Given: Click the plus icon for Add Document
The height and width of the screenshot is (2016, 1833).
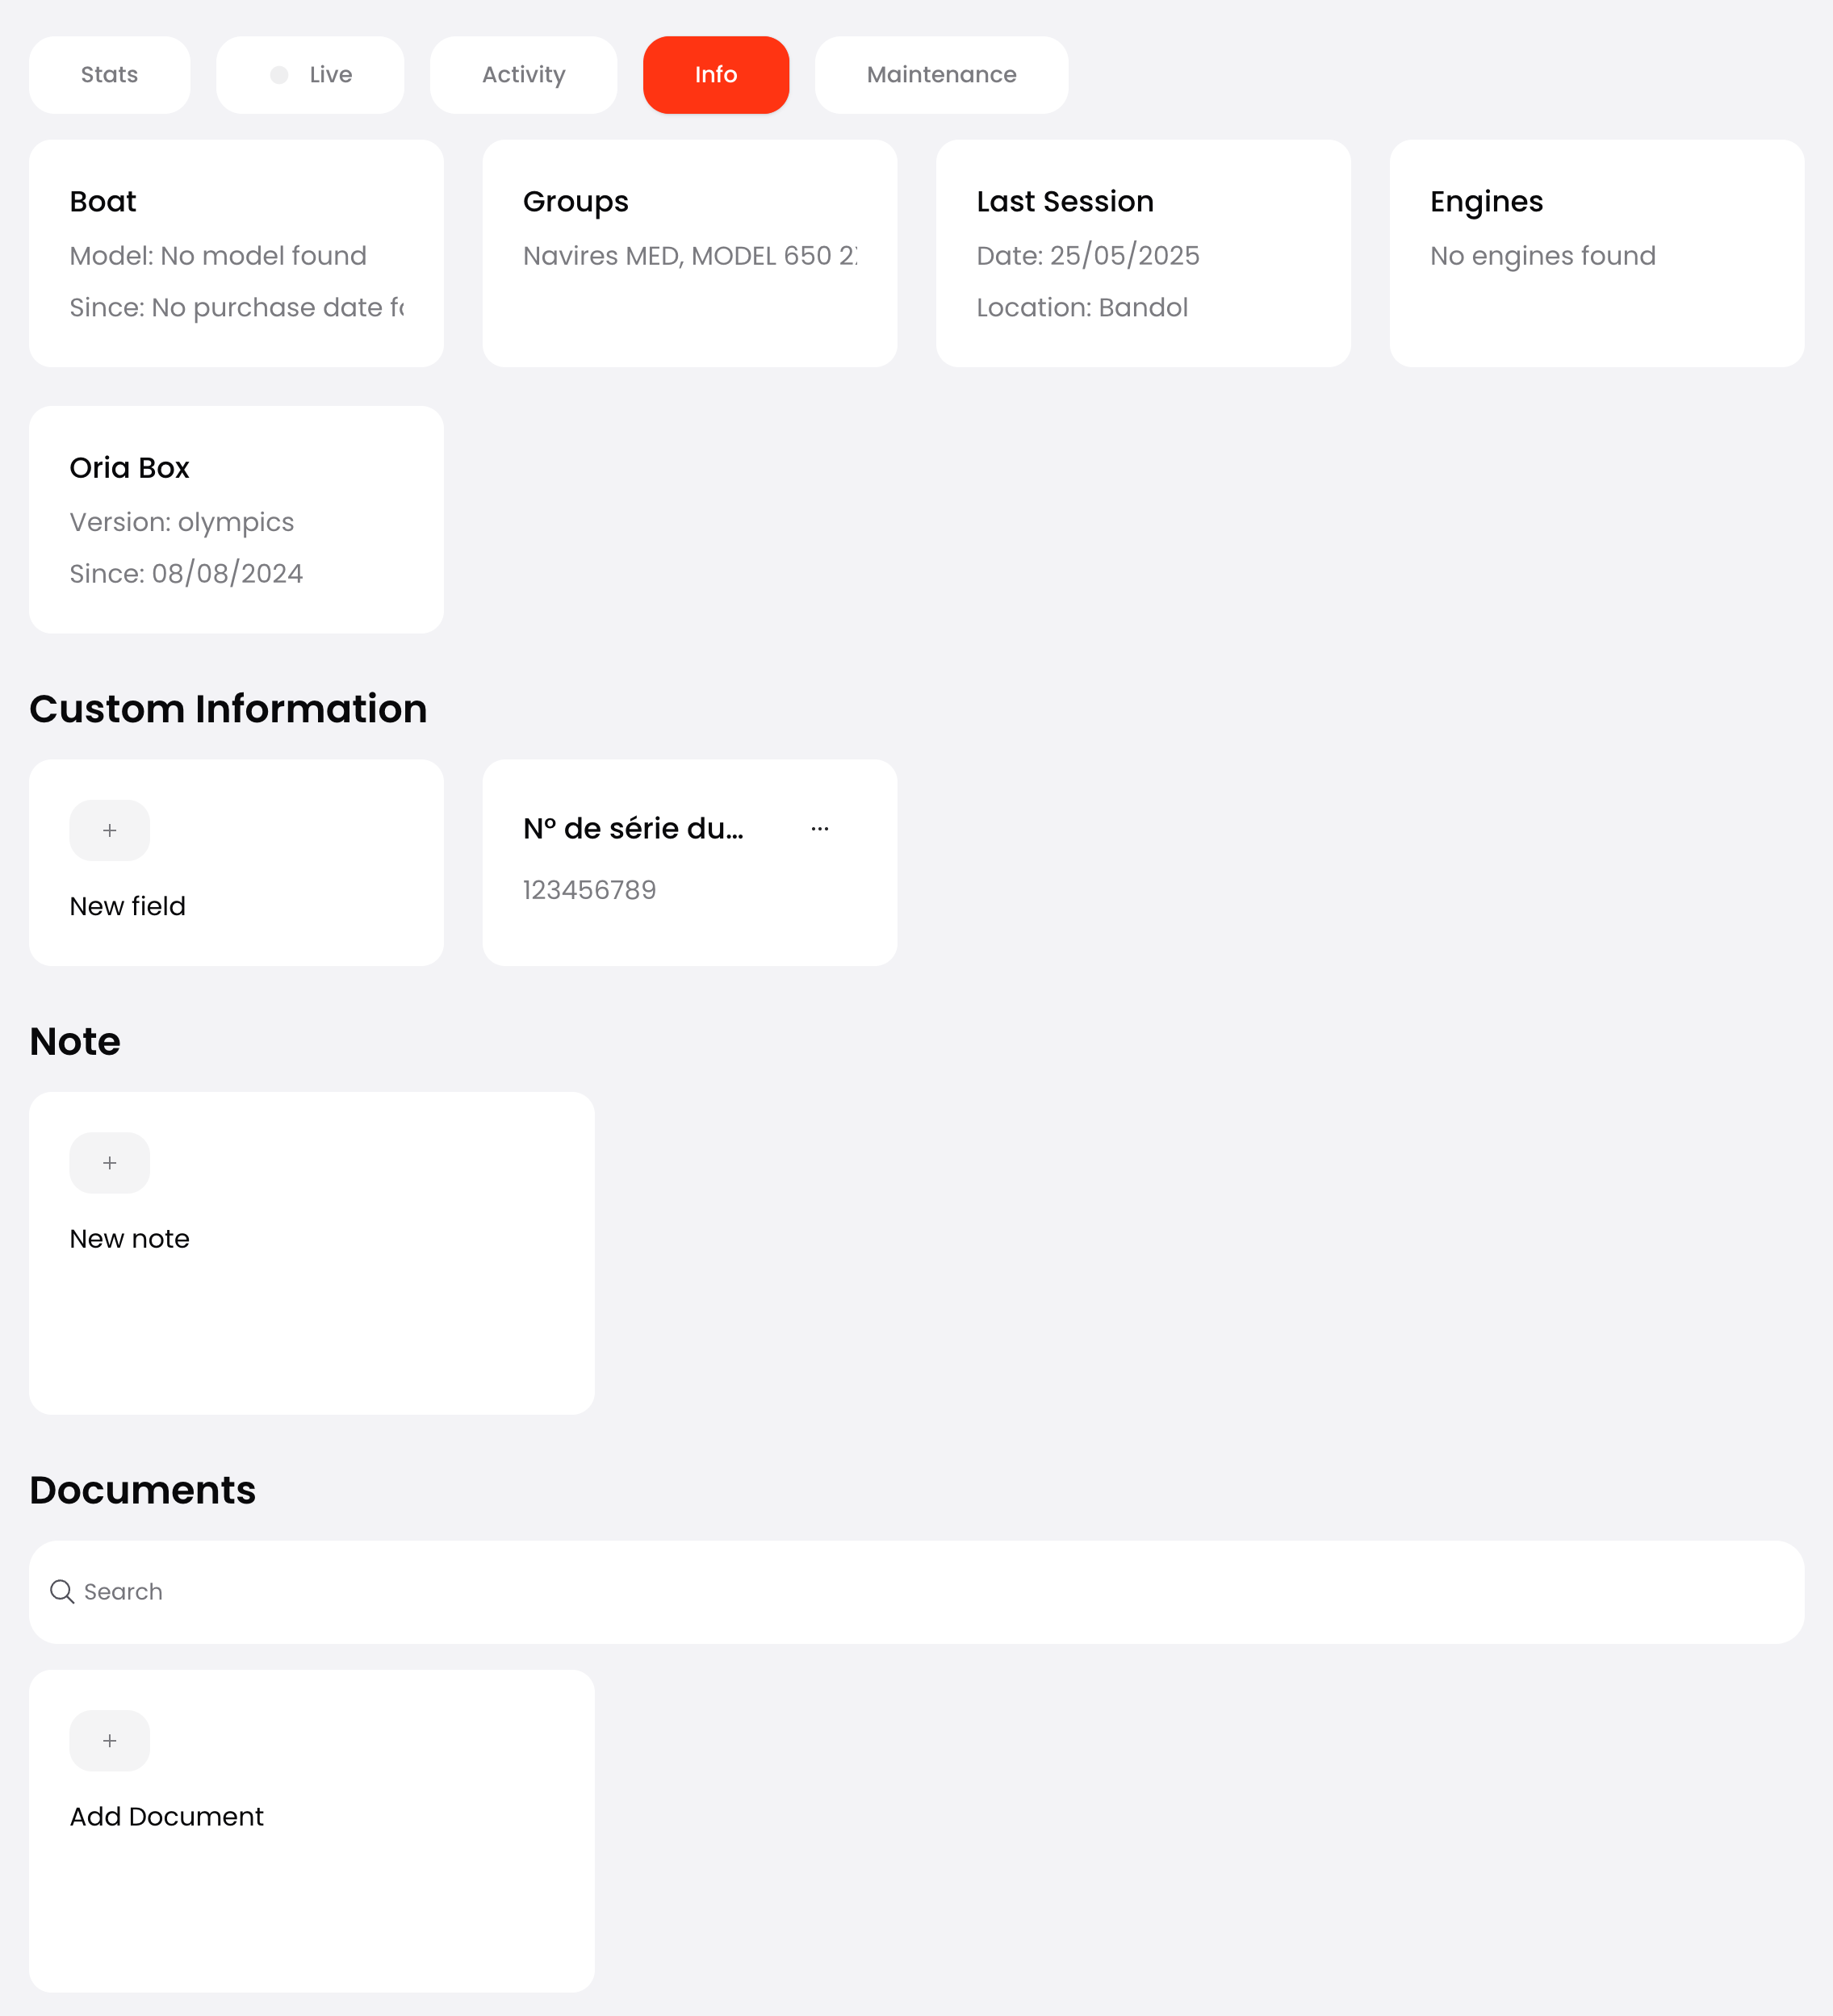Looking at the screenshot, I should pos(109,1740).
